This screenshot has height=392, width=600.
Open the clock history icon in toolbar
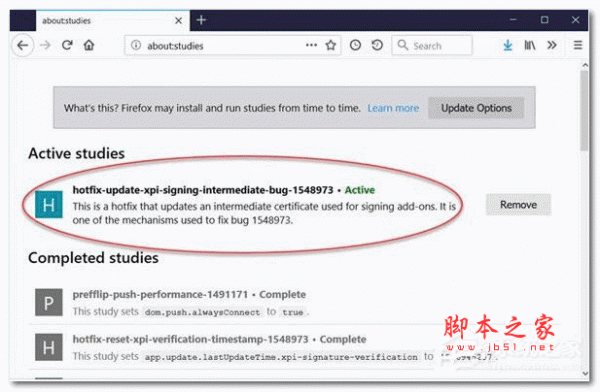355,45
